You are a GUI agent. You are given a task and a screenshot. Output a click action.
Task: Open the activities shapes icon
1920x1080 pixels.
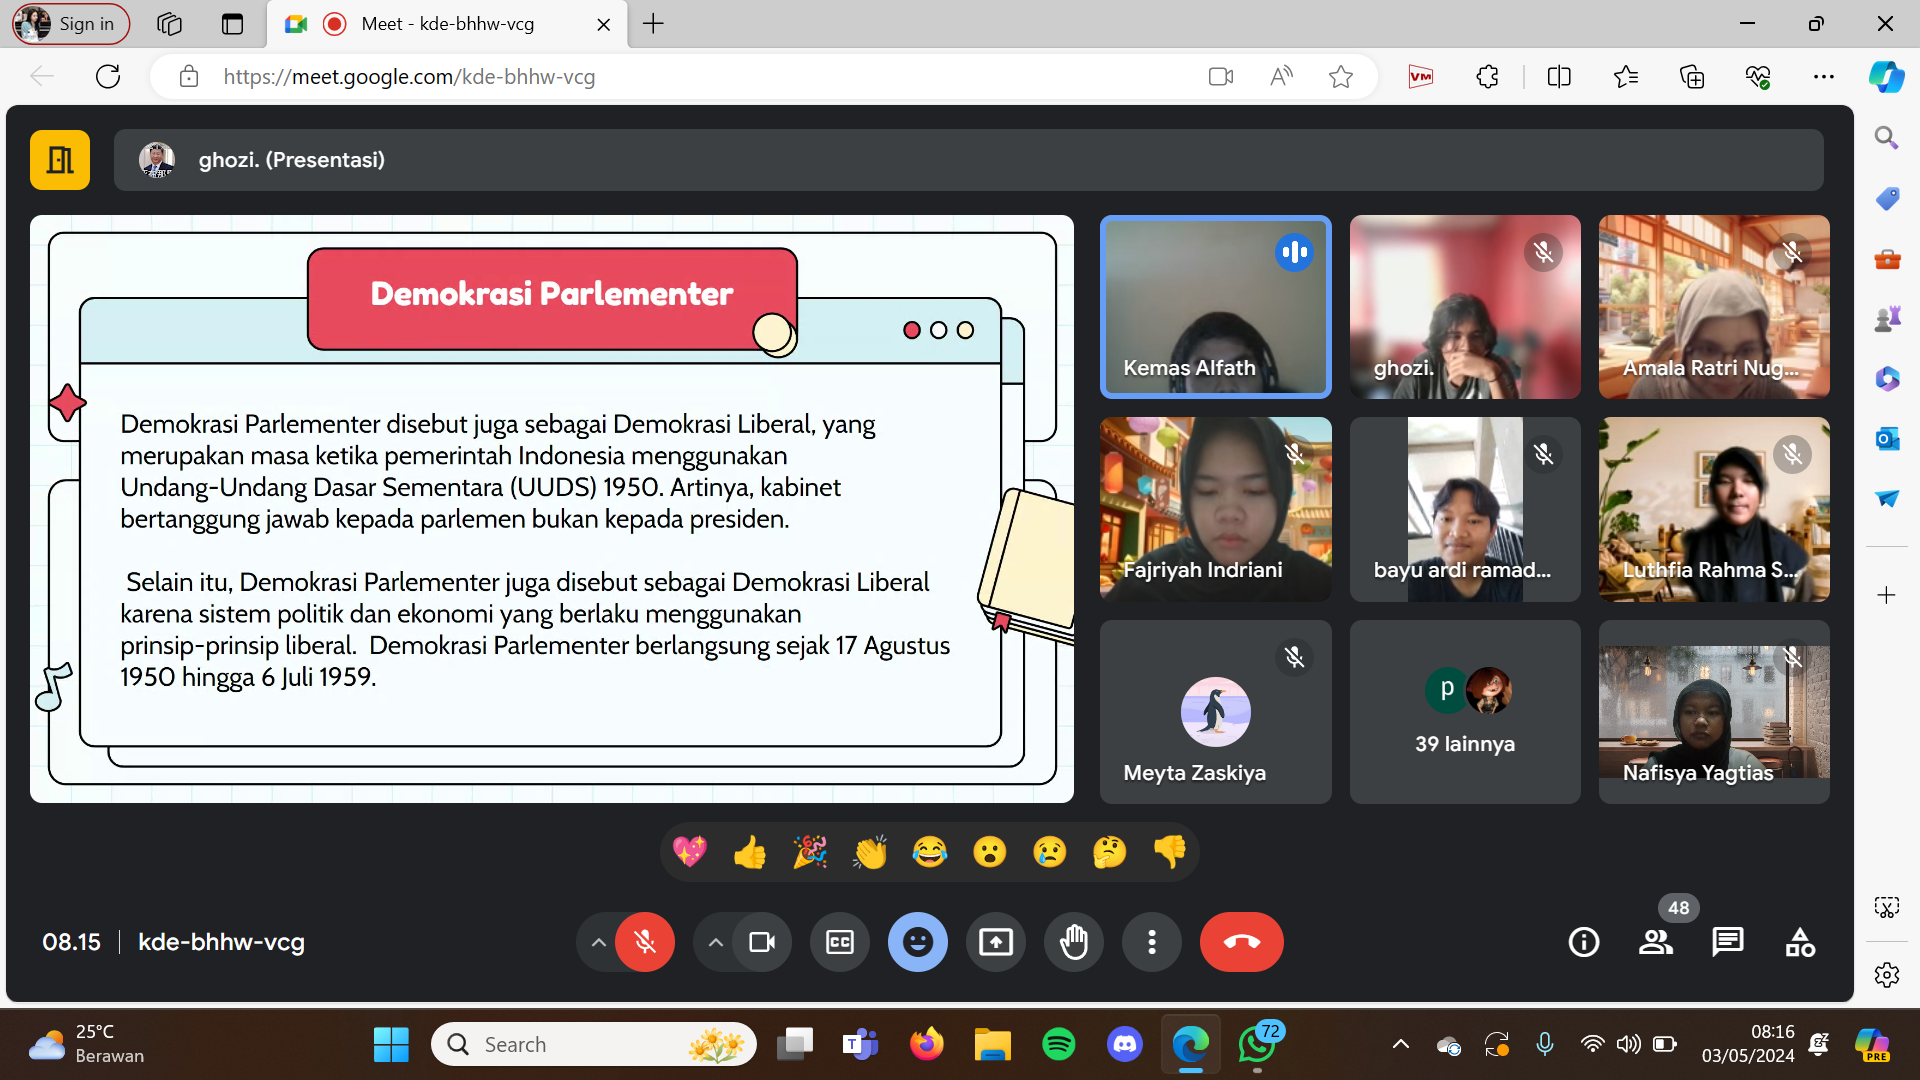pos(1800,942)
